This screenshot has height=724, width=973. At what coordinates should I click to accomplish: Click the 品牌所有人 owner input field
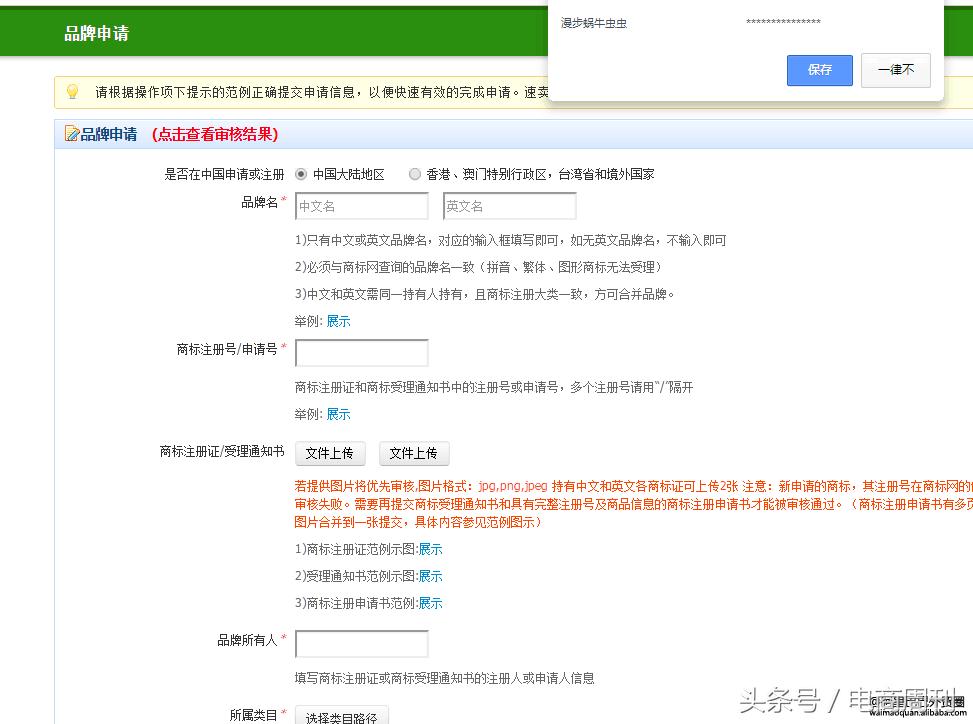pyautogui.click(x=361, y=643)
